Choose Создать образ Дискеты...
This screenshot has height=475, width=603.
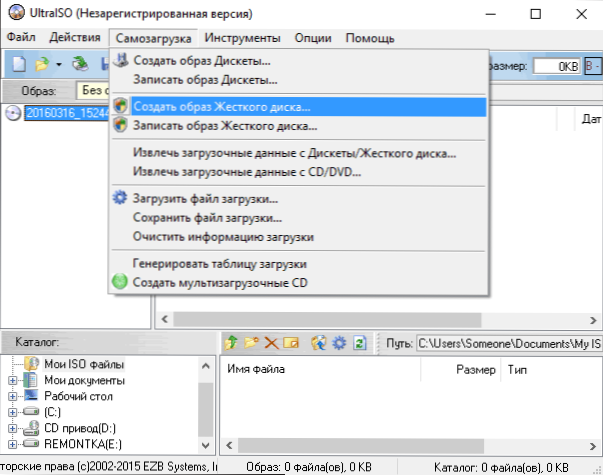(299, 60)
